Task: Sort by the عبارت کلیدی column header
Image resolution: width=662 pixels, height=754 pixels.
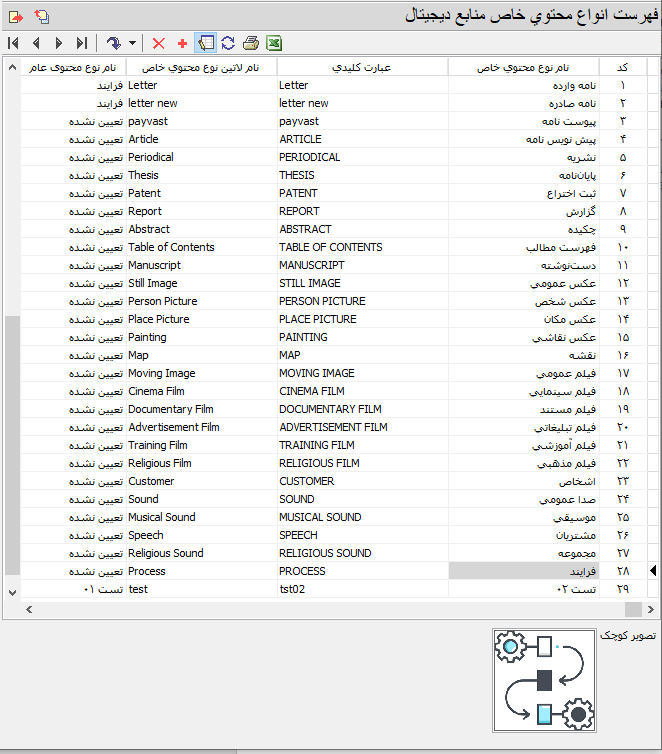Action: [x=361, y=67]
